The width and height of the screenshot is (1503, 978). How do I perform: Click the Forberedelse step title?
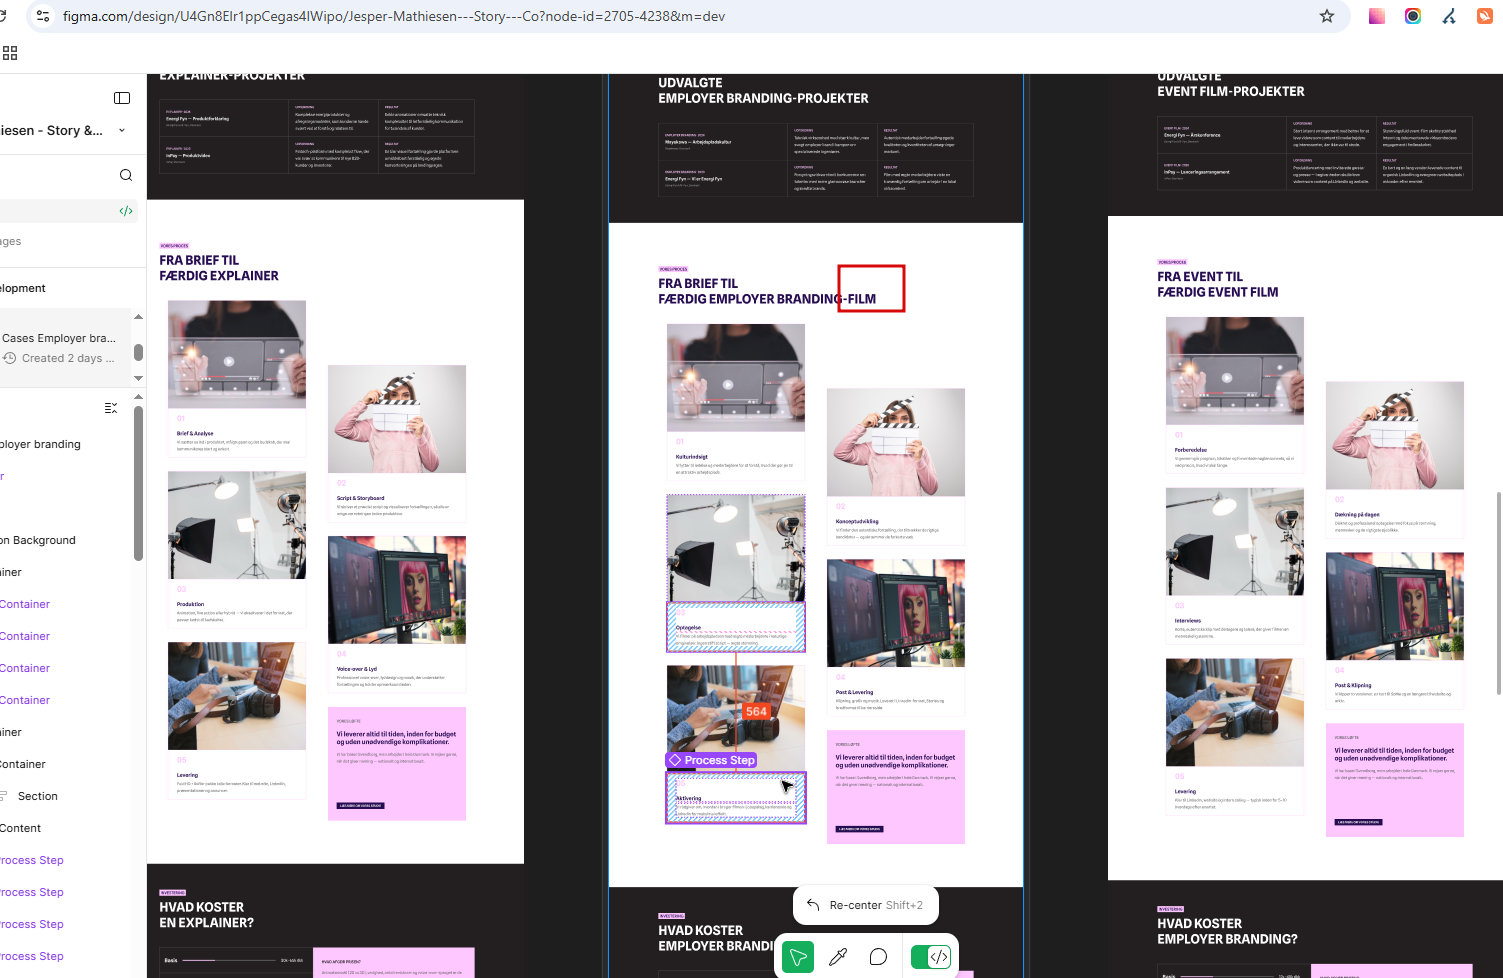pyautogui.click(x=1191, y=450)
